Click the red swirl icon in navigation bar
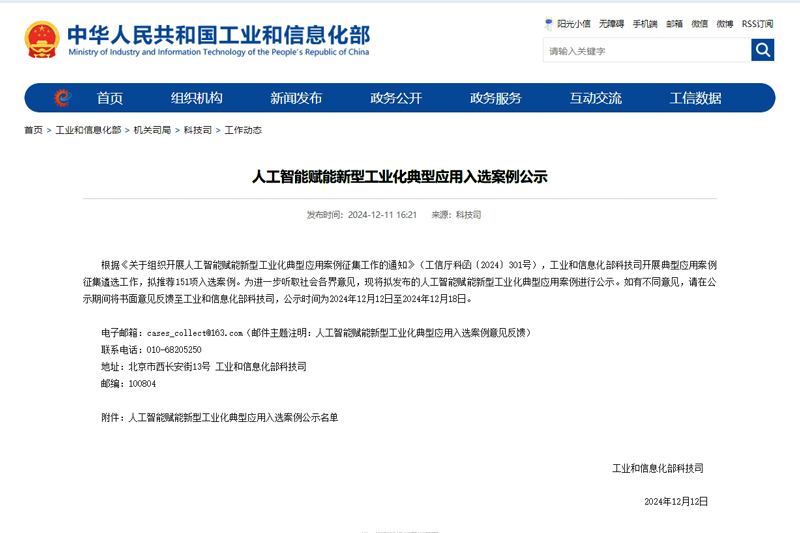 (62, 98)
